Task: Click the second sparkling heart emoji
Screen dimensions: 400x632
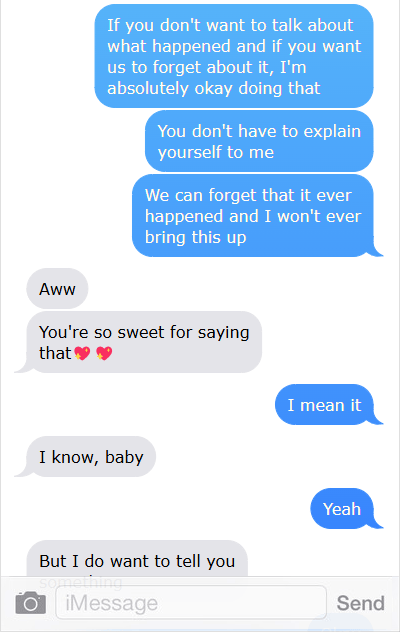Action: click(x=104, y=353)
